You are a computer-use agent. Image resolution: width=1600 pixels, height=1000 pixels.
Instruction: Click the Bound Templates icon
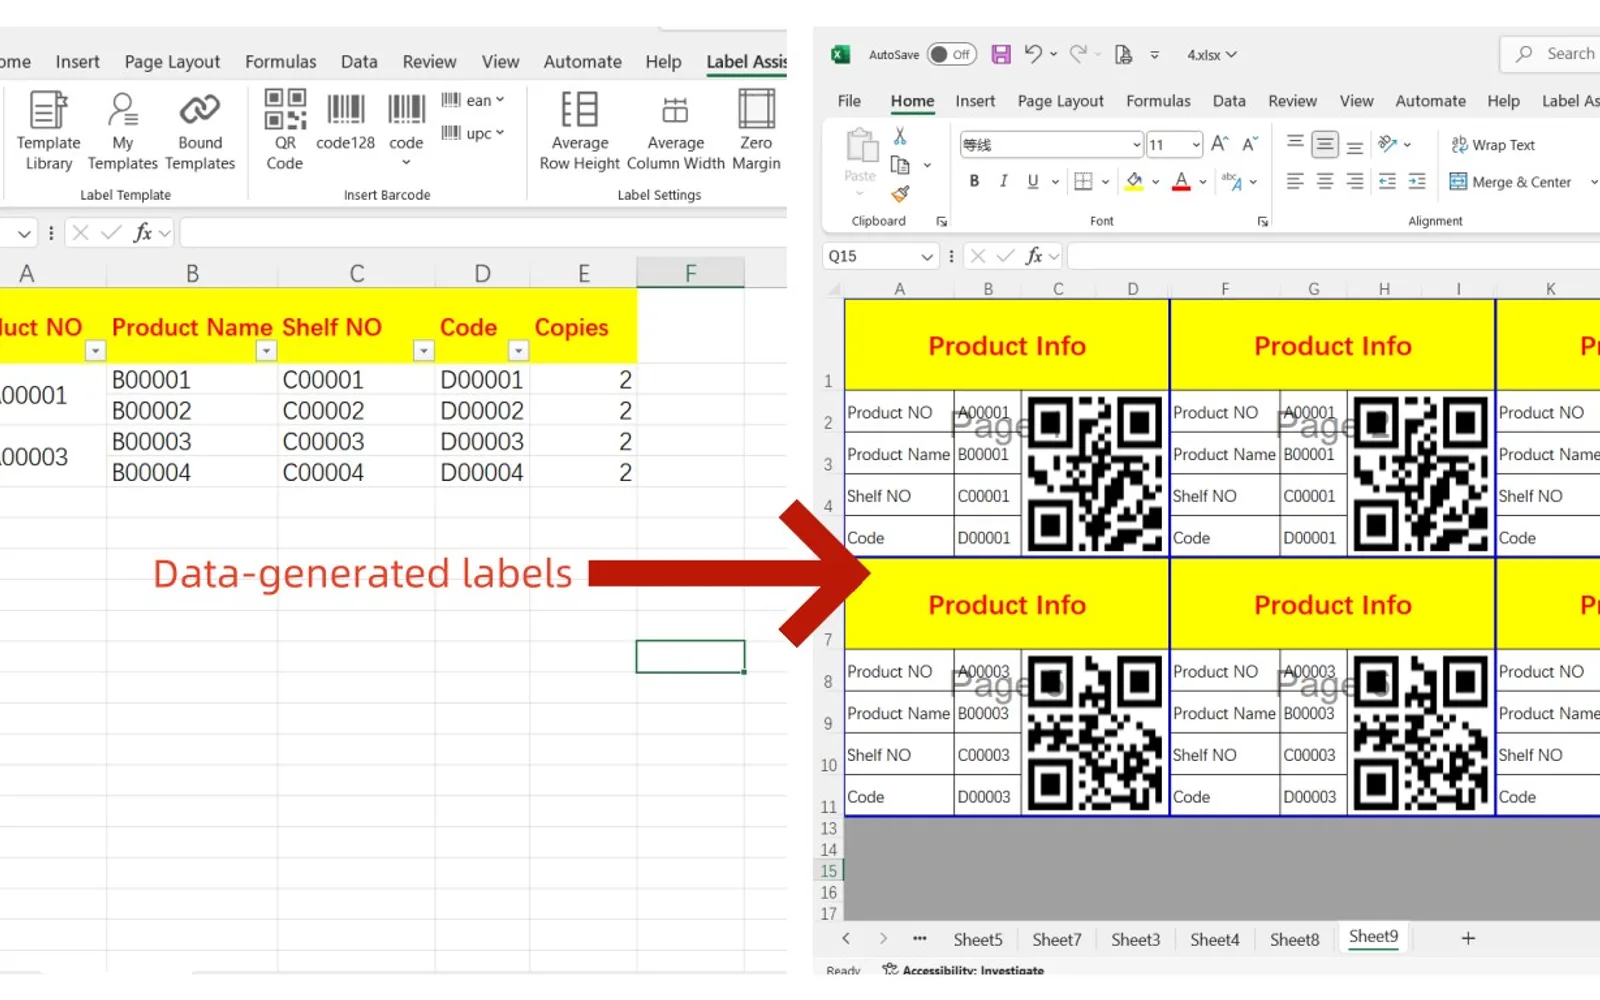200,110
